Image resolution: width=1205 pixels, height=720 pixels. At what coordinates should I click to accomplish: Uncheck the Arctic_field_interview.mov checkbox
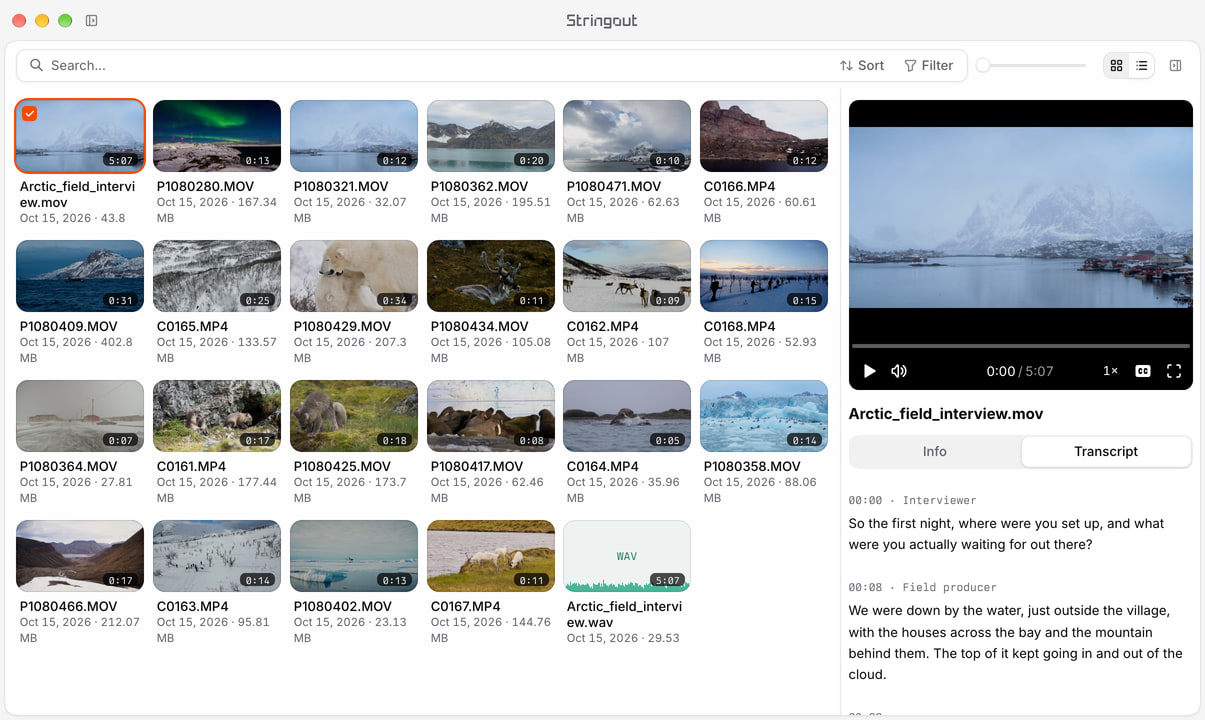[30, 114]
